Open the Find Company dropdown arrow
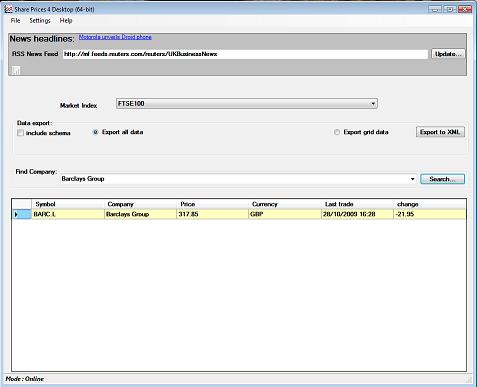477x387 pixels. [413, 179]
